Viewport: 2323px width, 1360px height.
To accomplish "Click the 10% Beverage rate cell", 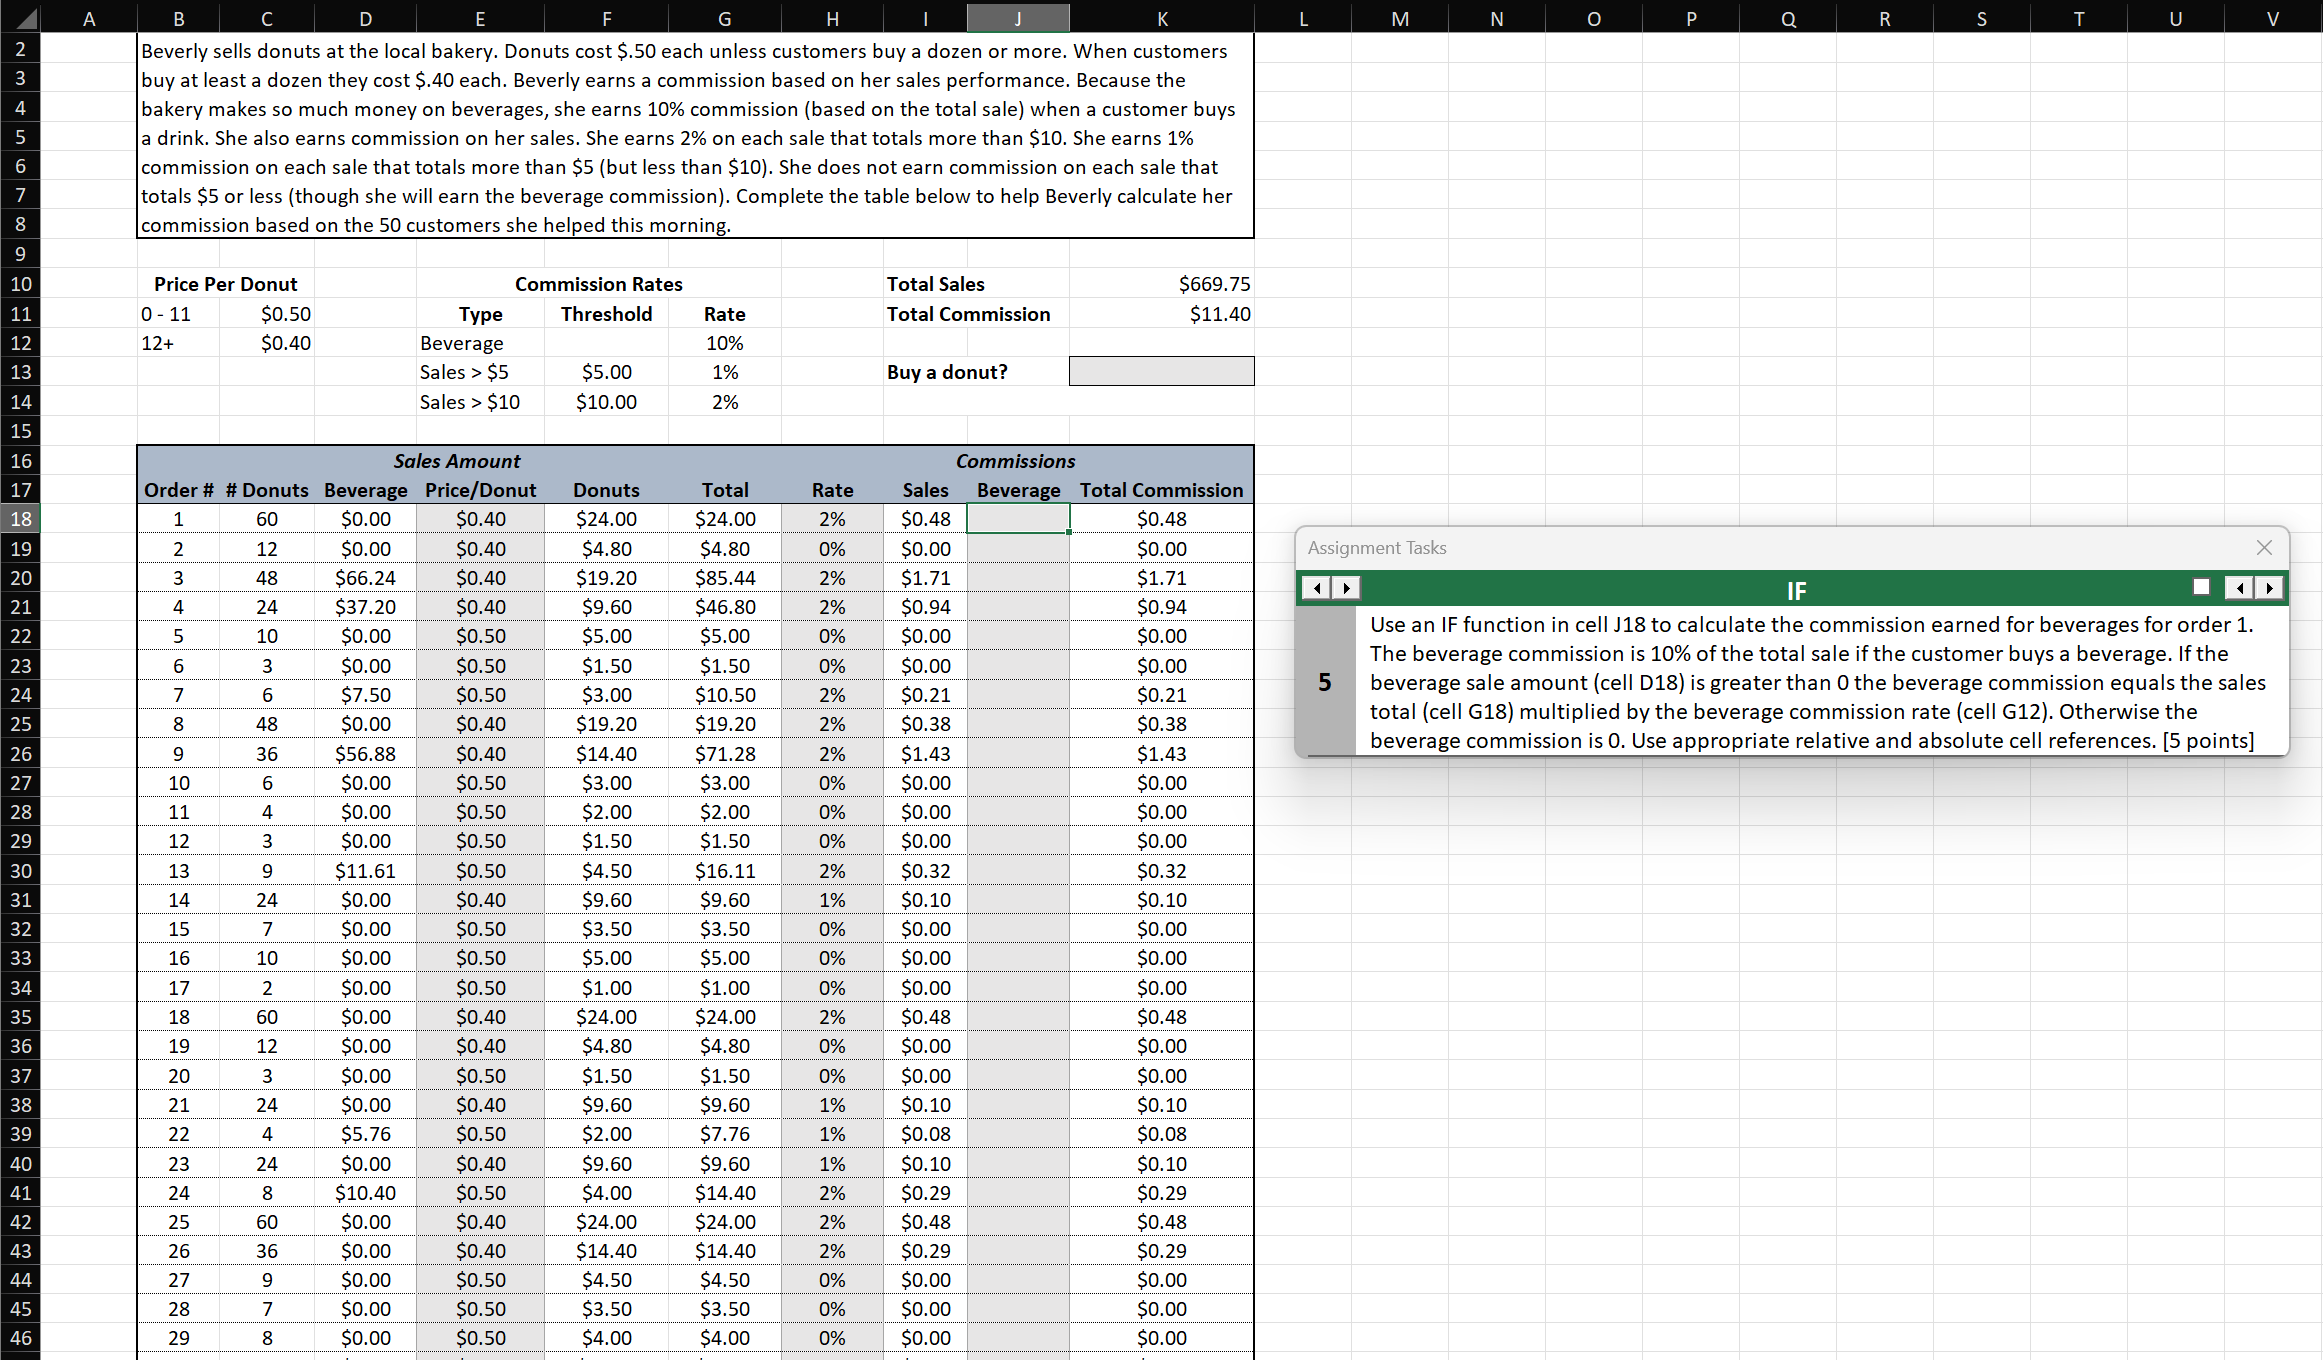I will (724, 342).
